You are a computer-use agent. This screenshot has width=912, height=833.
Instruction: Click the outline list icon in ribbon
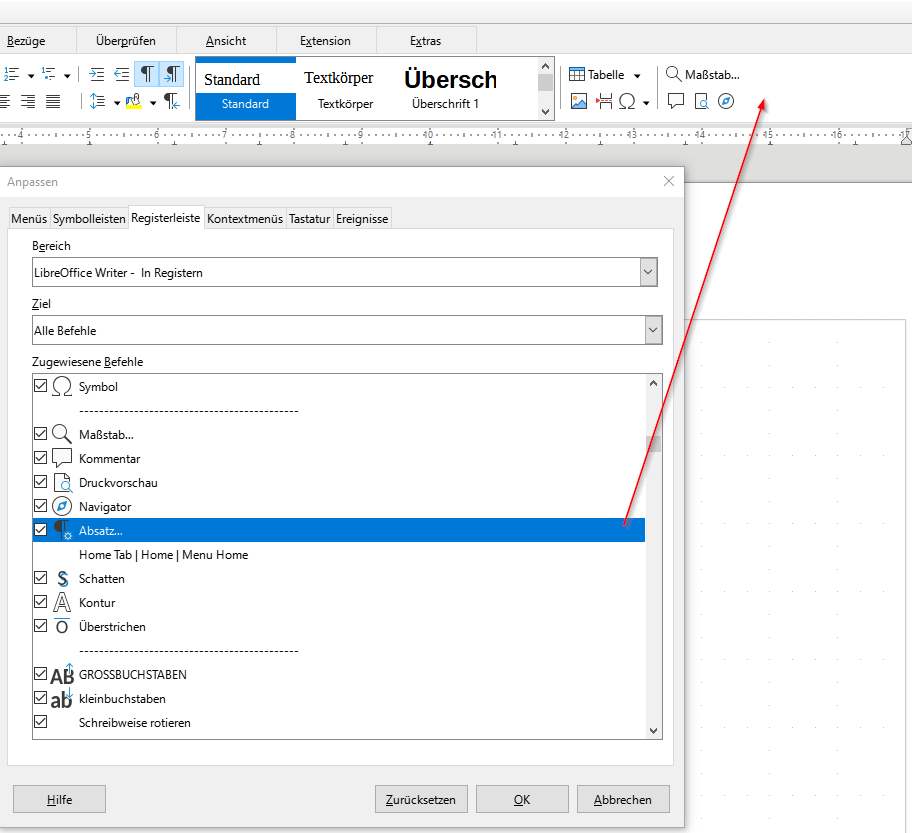point(49,74)
